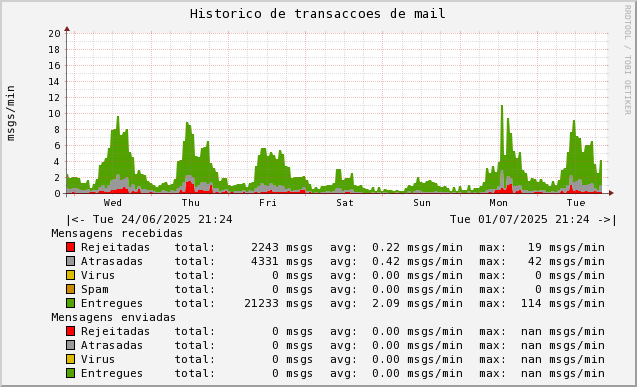
Task: Click the '114 msgs/min' max value
Action: [563, 303]
